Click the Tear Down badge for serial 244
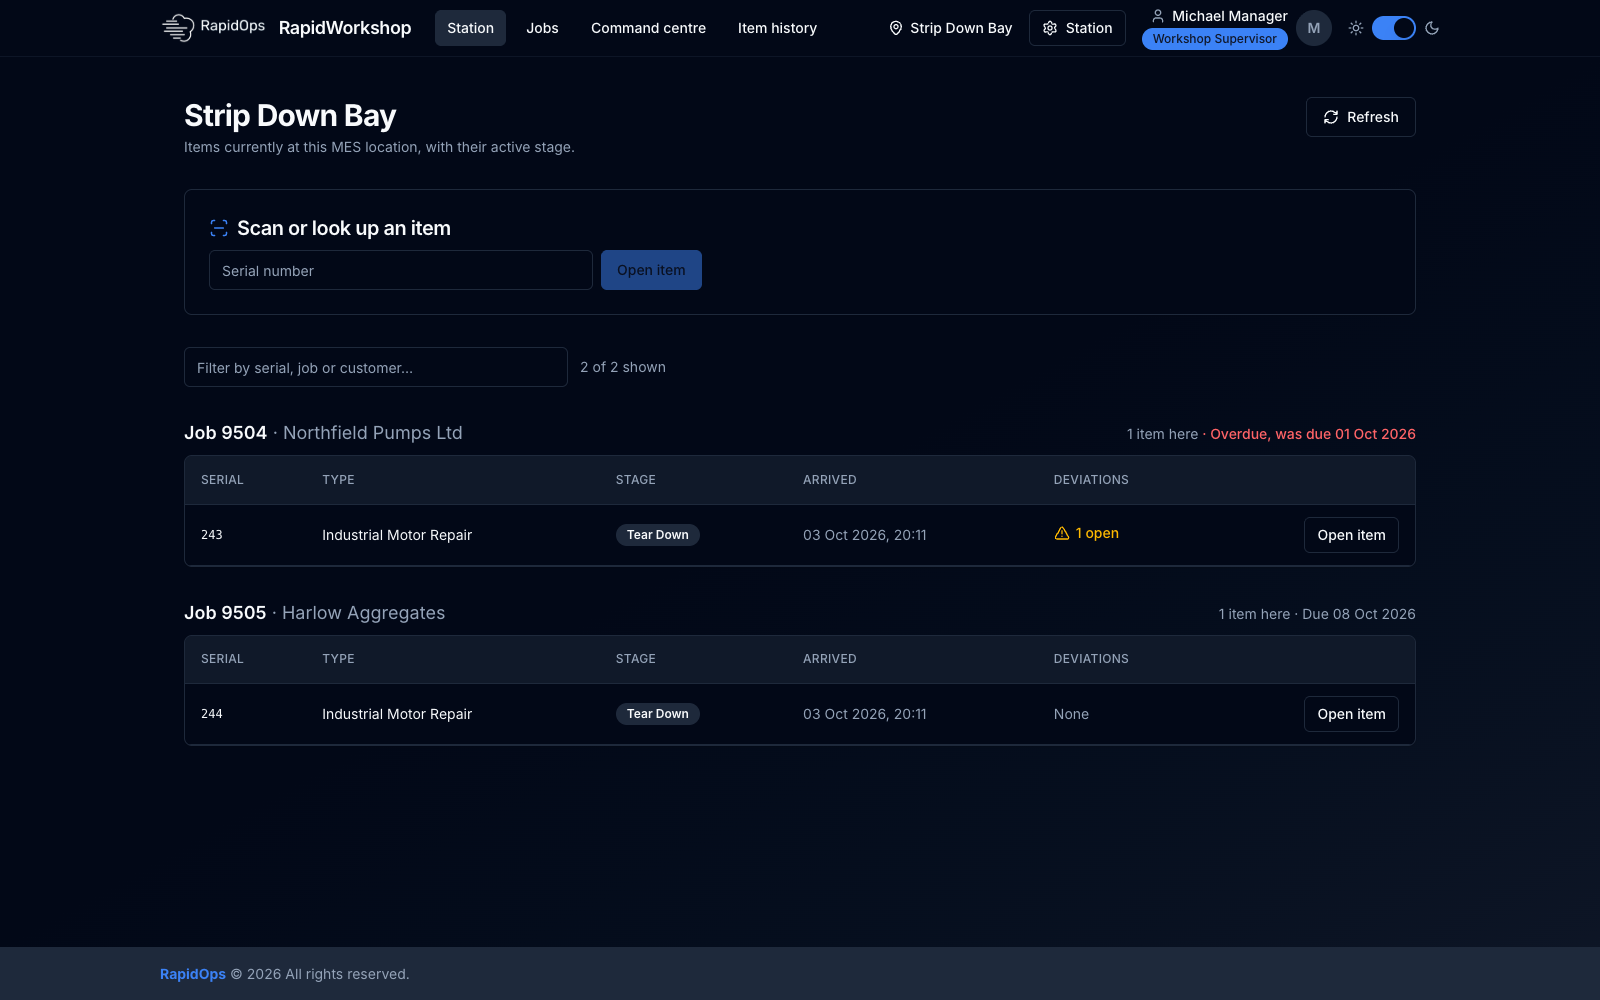Image resolution: width=1600 pixels, height=1000 pixels. click(658, 714)
